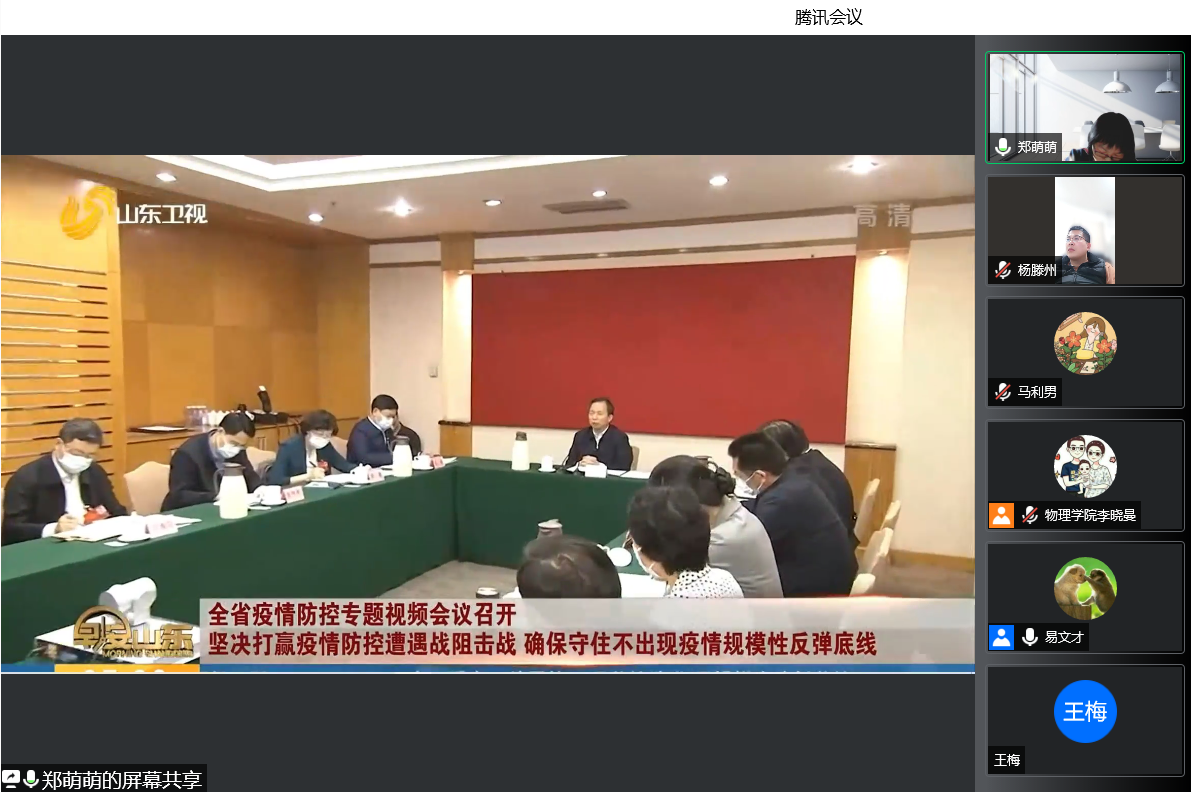Click 郑萌萌's active microphone icon
Screen dimensions: 1191x792
pyautogui.click(x=1003, y=147)
